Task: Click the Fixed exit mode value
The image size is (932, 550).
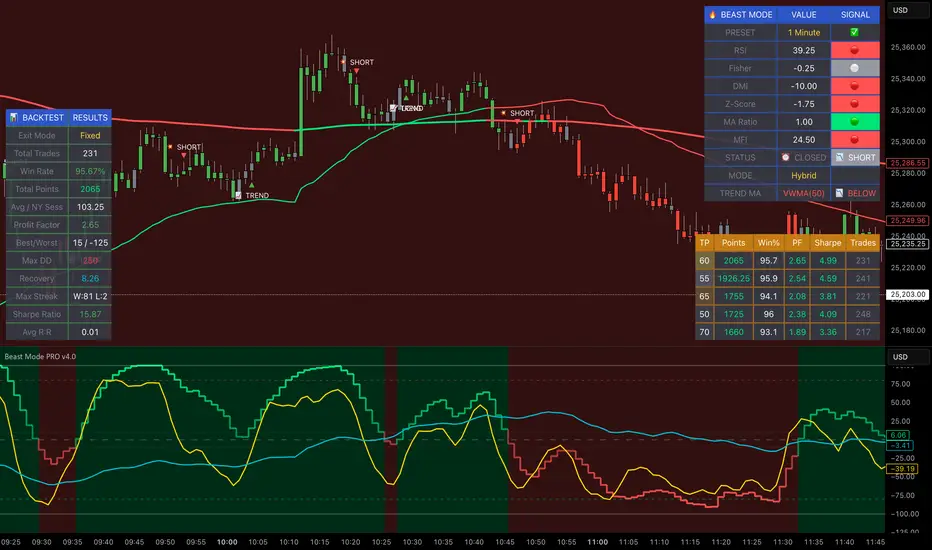Action: pyautogui.click(x=90, y=135)
